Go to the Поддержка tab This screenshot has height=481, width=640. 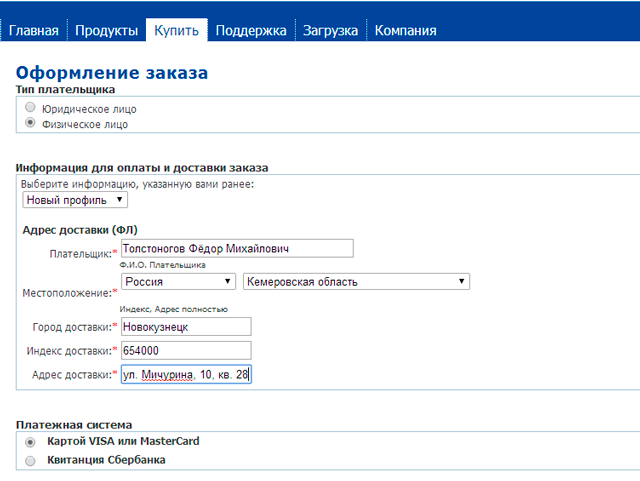[250, 30]
